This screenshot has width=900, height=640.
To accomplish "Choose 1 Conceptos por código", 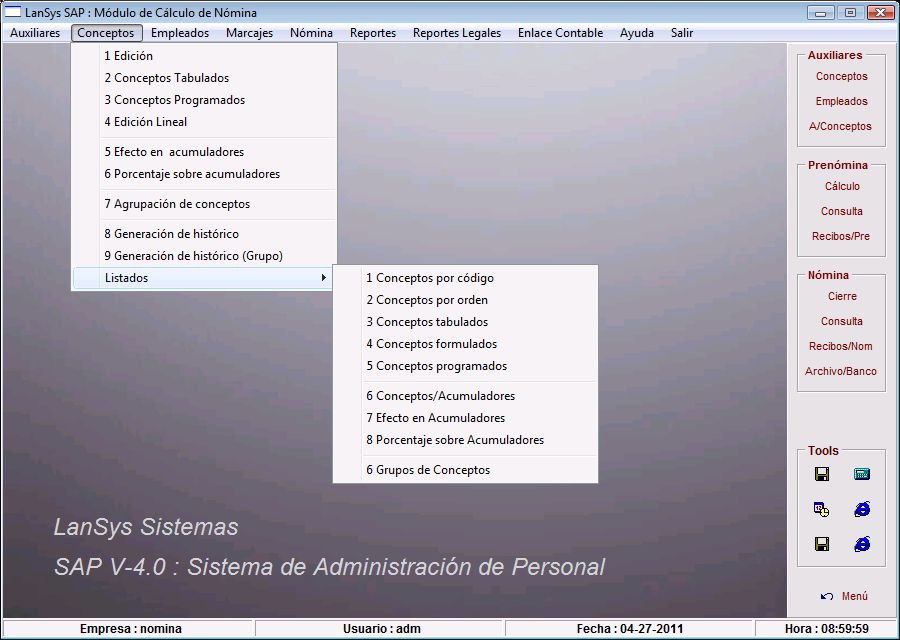I will point(465,278).
